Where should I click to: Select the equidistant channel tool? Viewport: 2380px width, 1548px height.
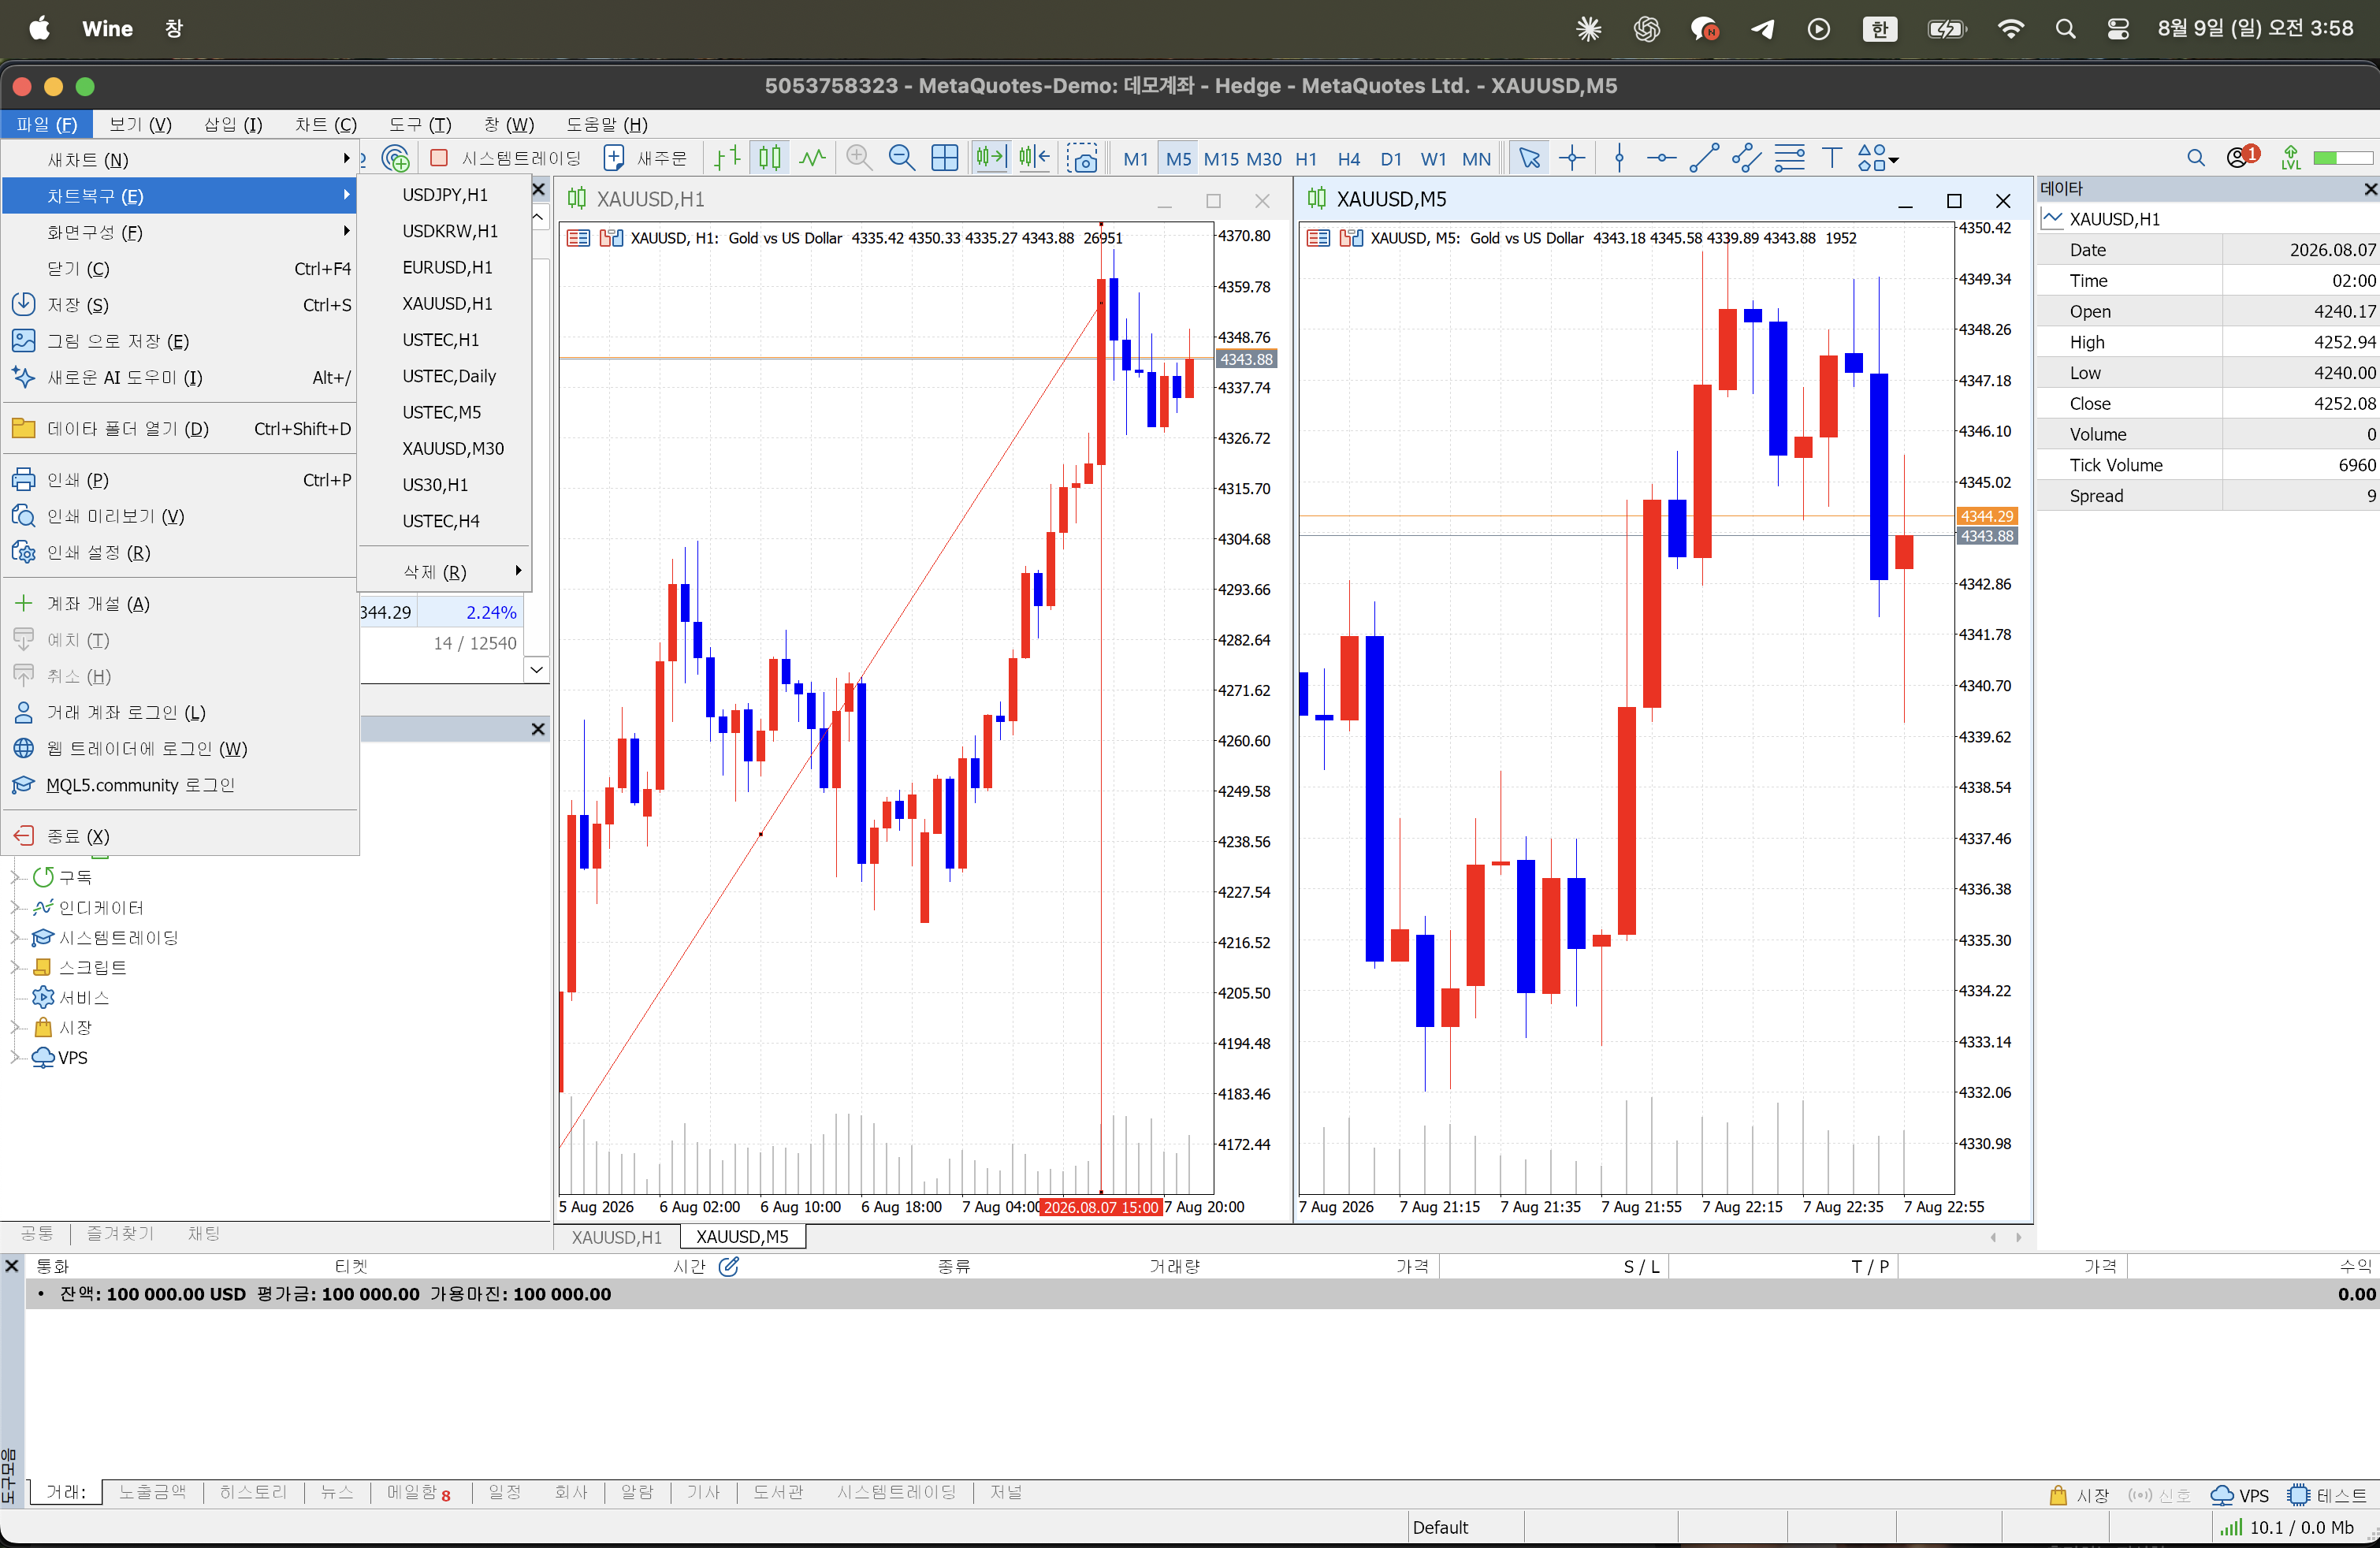click(x=1747, y=158)
